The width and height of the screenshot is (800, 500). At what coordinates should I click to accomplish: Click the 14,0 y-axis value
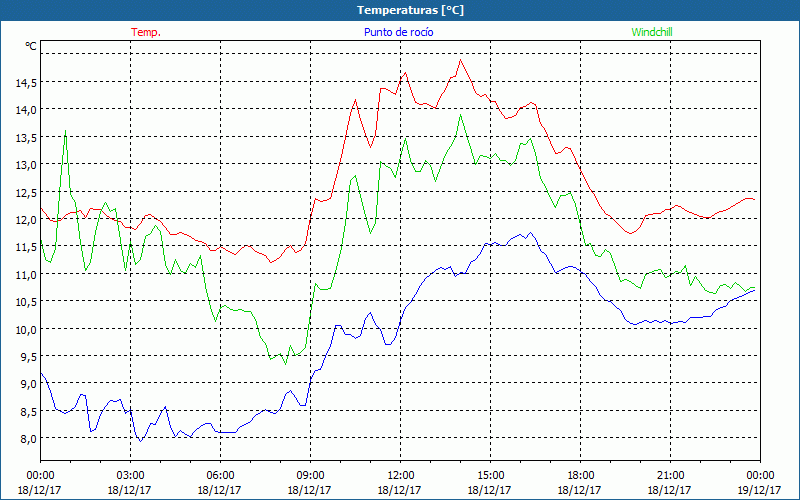[x=26, y=110]
